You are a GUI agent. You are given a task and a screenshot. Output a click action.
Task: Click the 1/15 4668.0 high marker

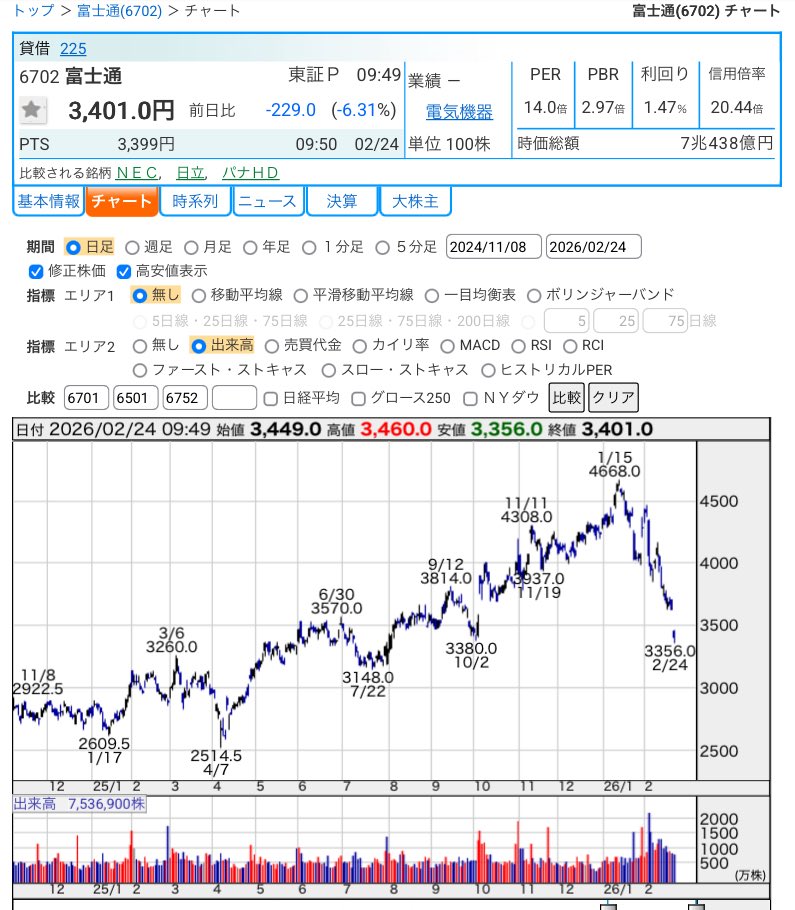[x=615, y=464]
